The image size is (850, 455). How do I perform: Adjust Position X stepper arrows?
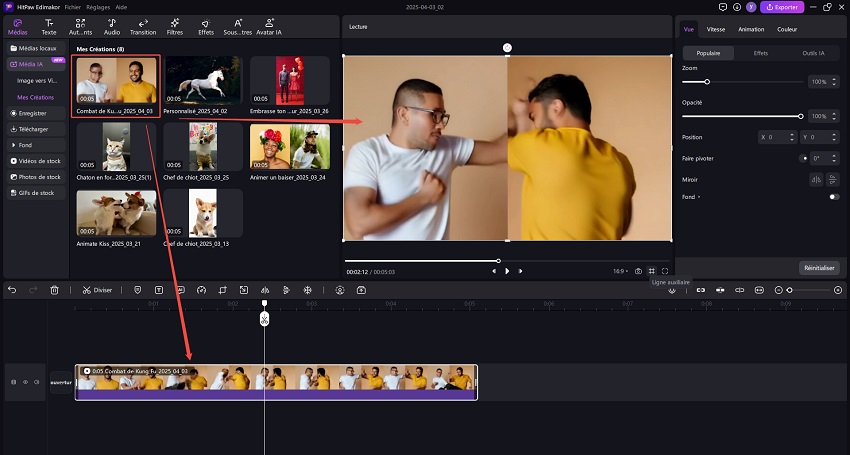[792, 137]
